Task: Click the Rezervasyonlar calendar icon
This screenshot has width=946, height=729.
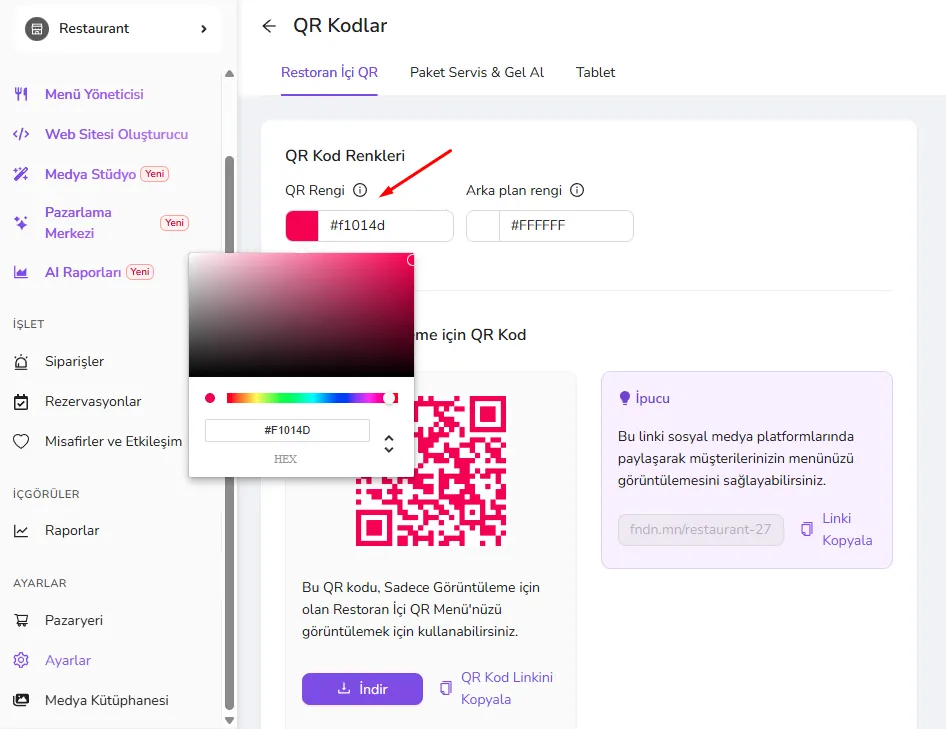Action: 21,401
